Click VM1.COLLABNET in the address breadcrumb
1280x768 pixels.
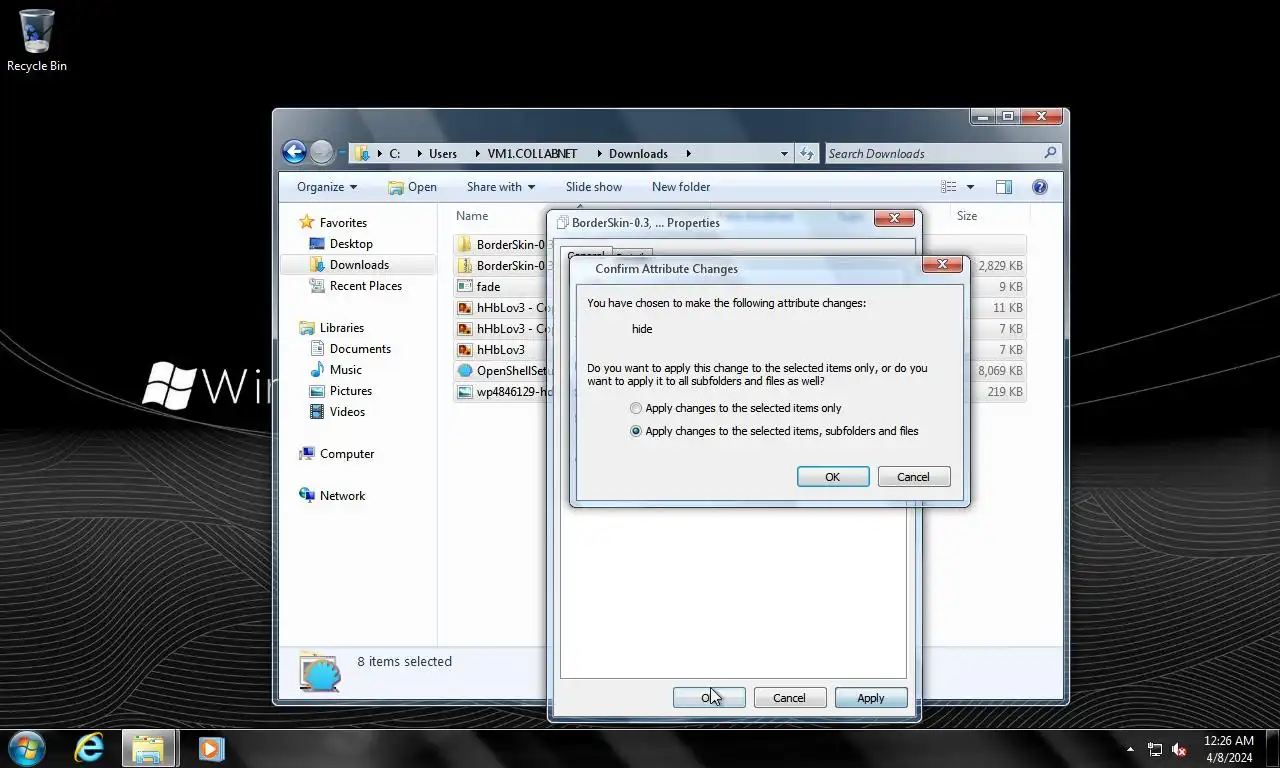pyautogui.click(x=532, y=153)
